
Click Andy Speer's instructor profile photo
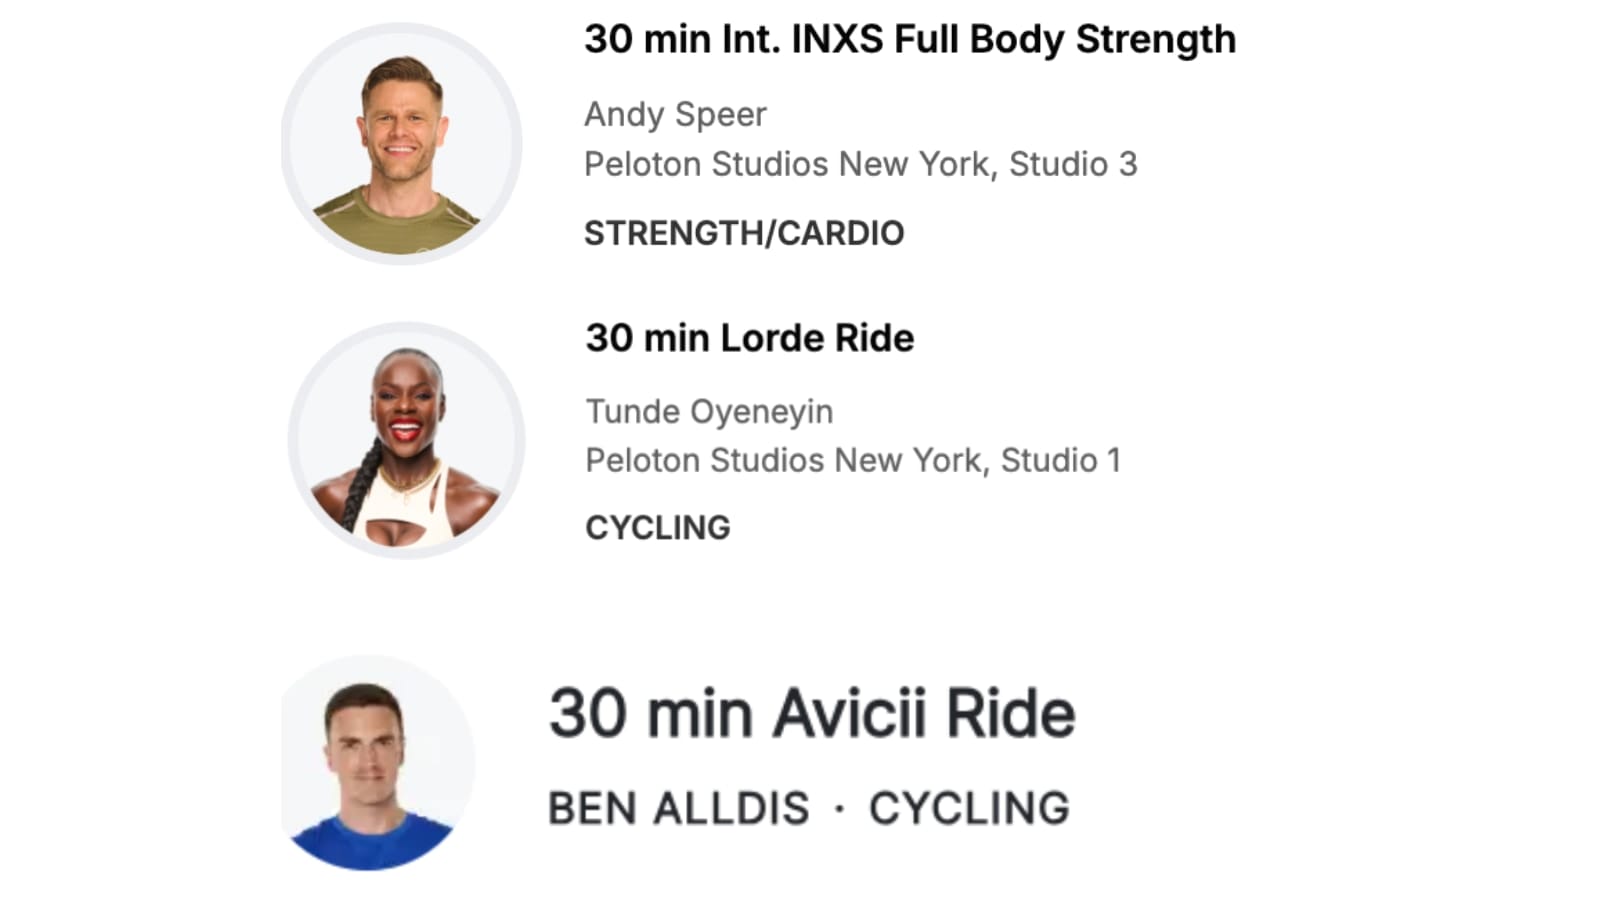(402, 144)
